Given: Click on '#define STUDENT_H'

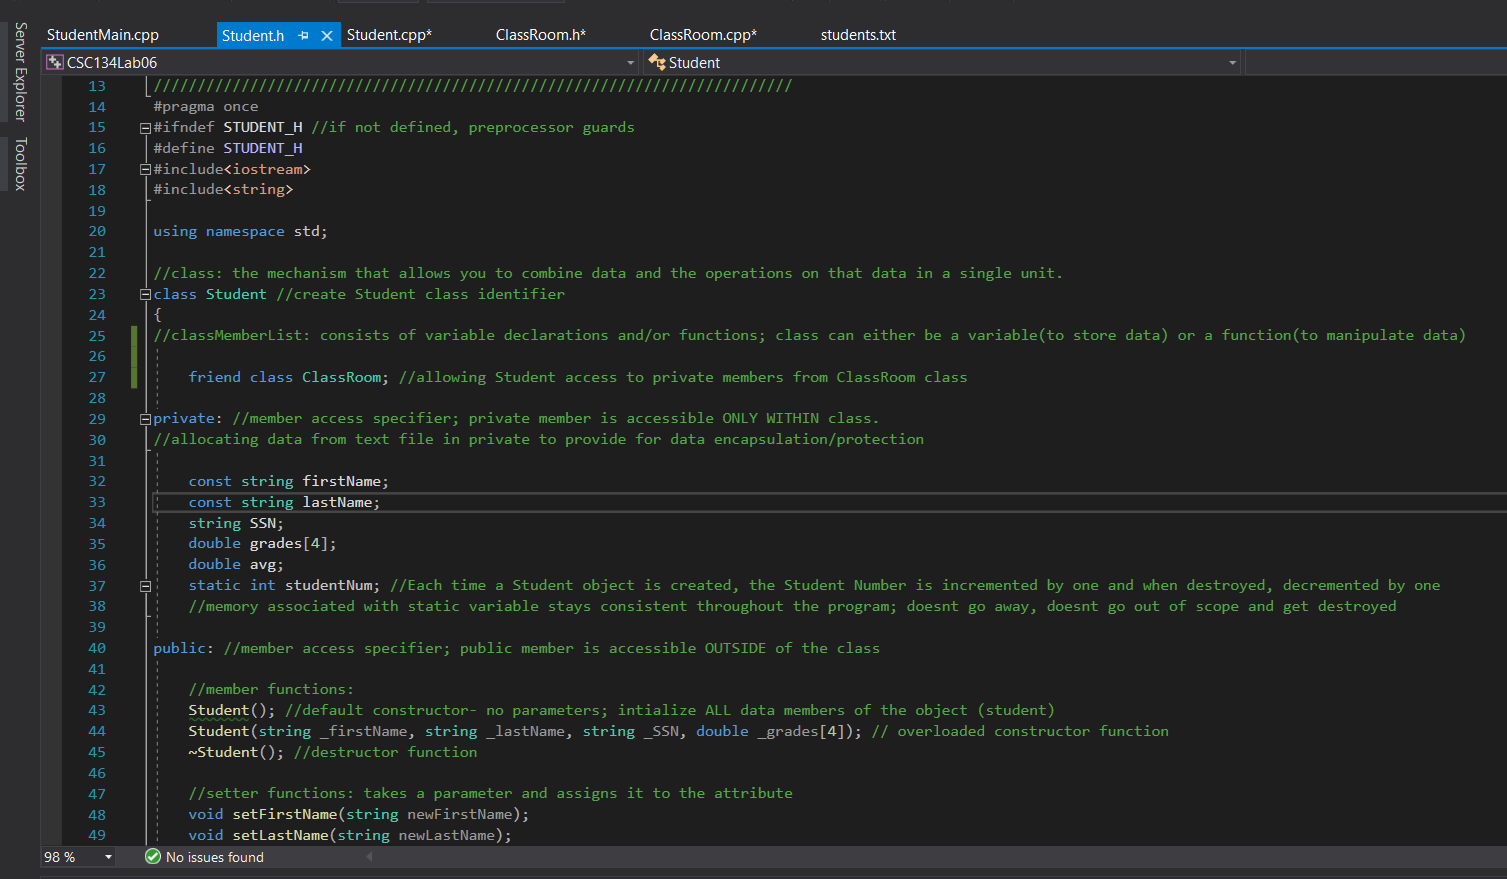Looking at the screenshot, I should point(228,148).
